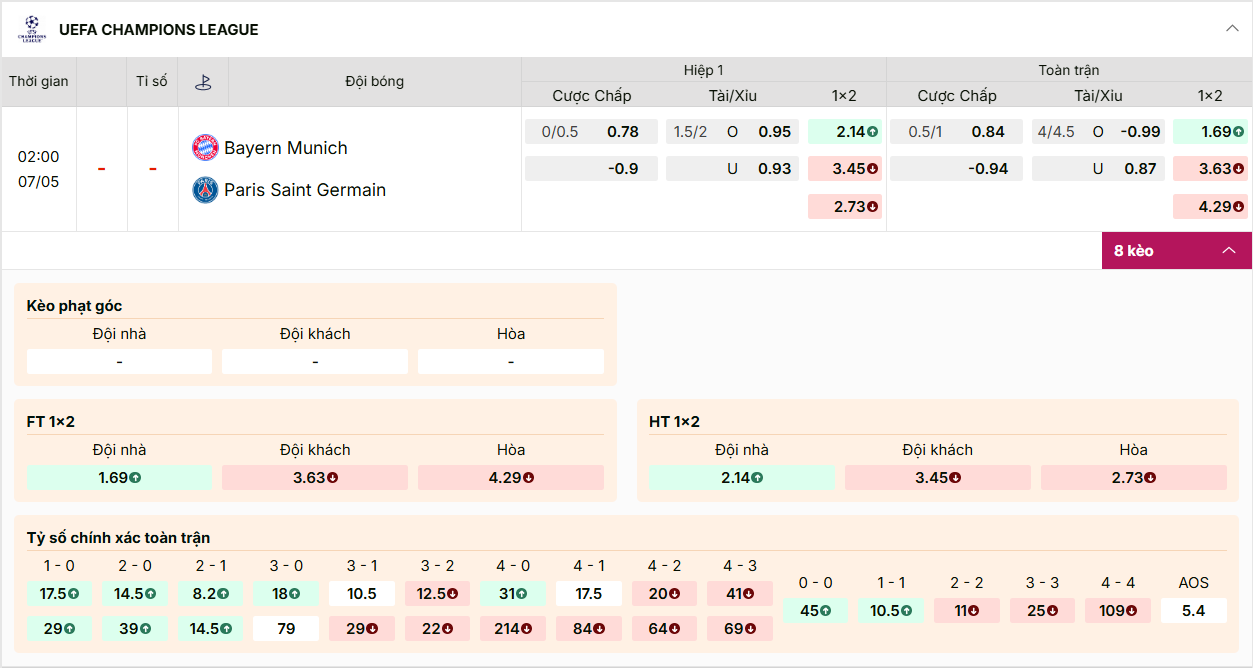Select Hiệp 1 handicap 0/0.5 at 0.78

[x=591, y=132]
